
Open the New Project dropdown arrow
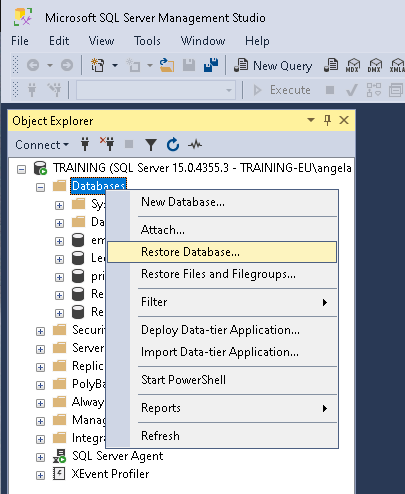pos(115,65)
